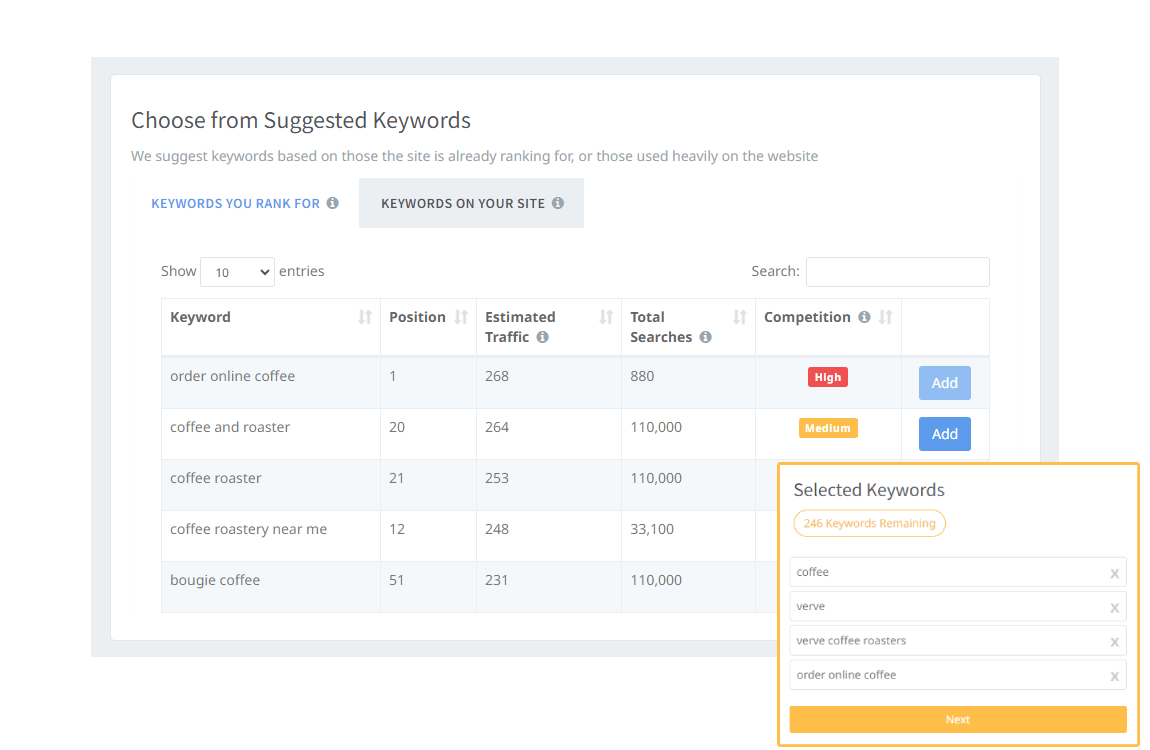Image resolution: width=1150 pixels, height=750 pixels.
Task: Click the 'coffee' selected keyword entry
Action: click(x=958, y=572)
